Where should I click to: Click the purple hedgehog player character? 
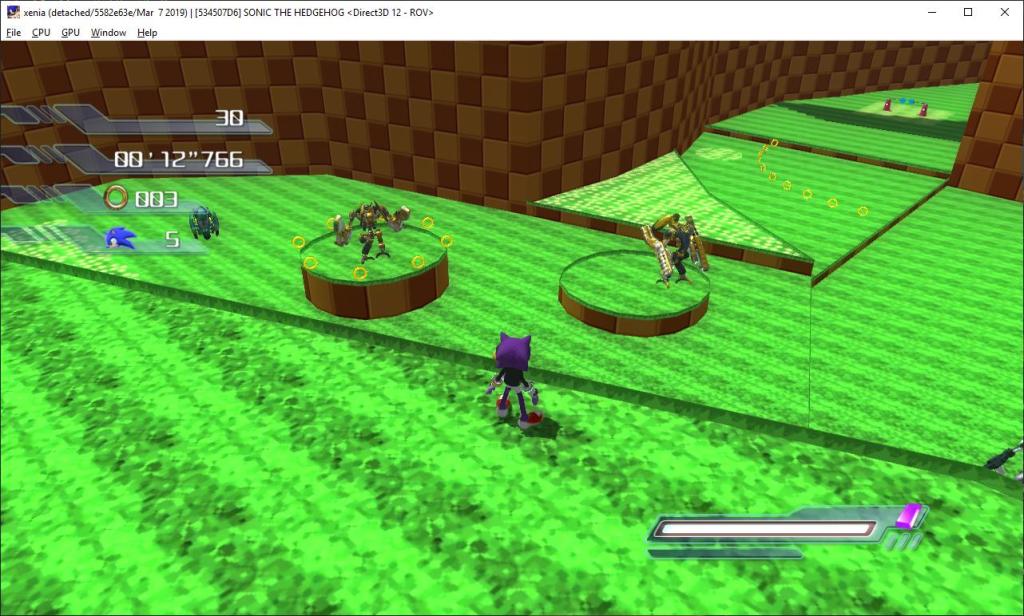(x=515, y=380)
